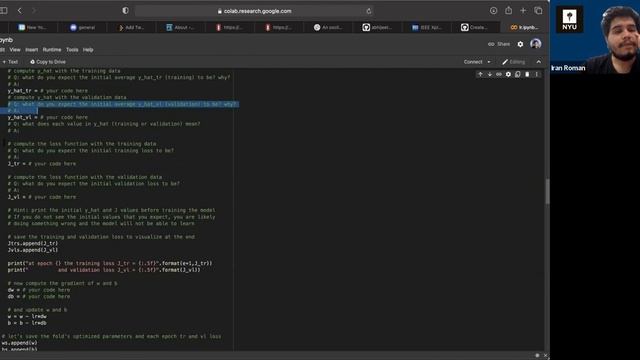
Task: Focus the colab.research.google.com address bar
Action: pyautogui.click(x=253, y=11)
